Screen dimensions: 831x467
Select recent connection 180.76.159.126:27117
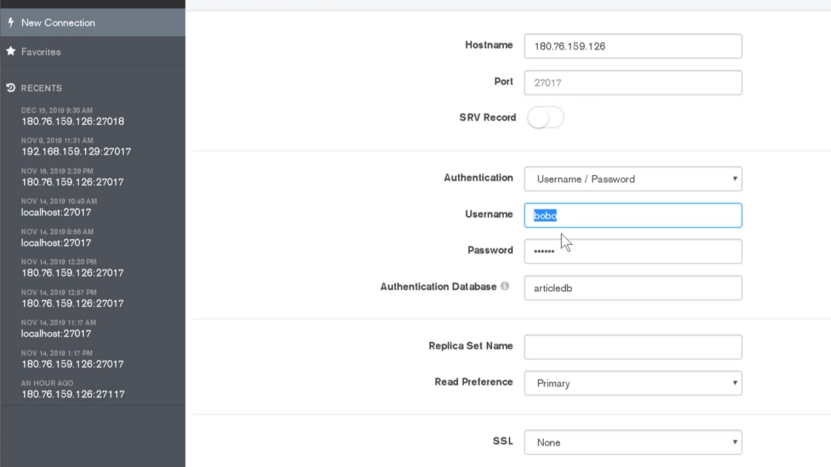pos(73,394)
